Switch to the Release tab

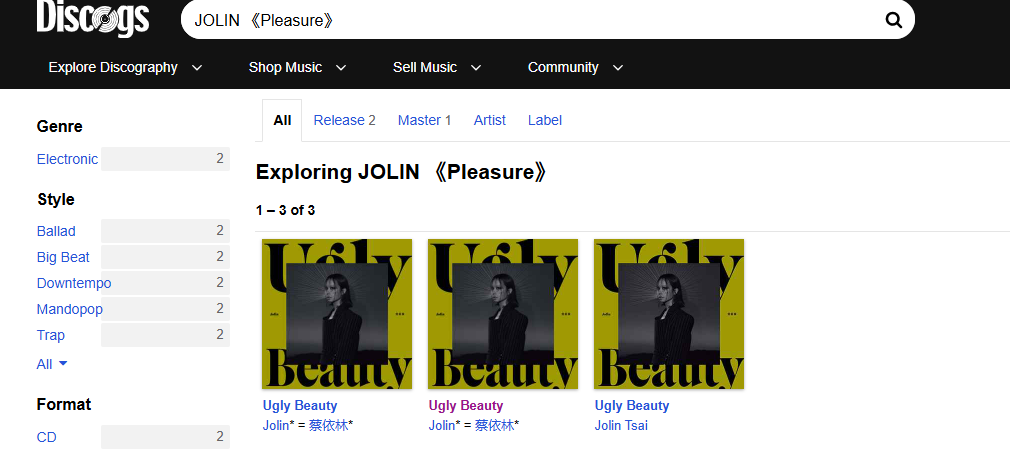pyautogui.click(x=344, y=120)
